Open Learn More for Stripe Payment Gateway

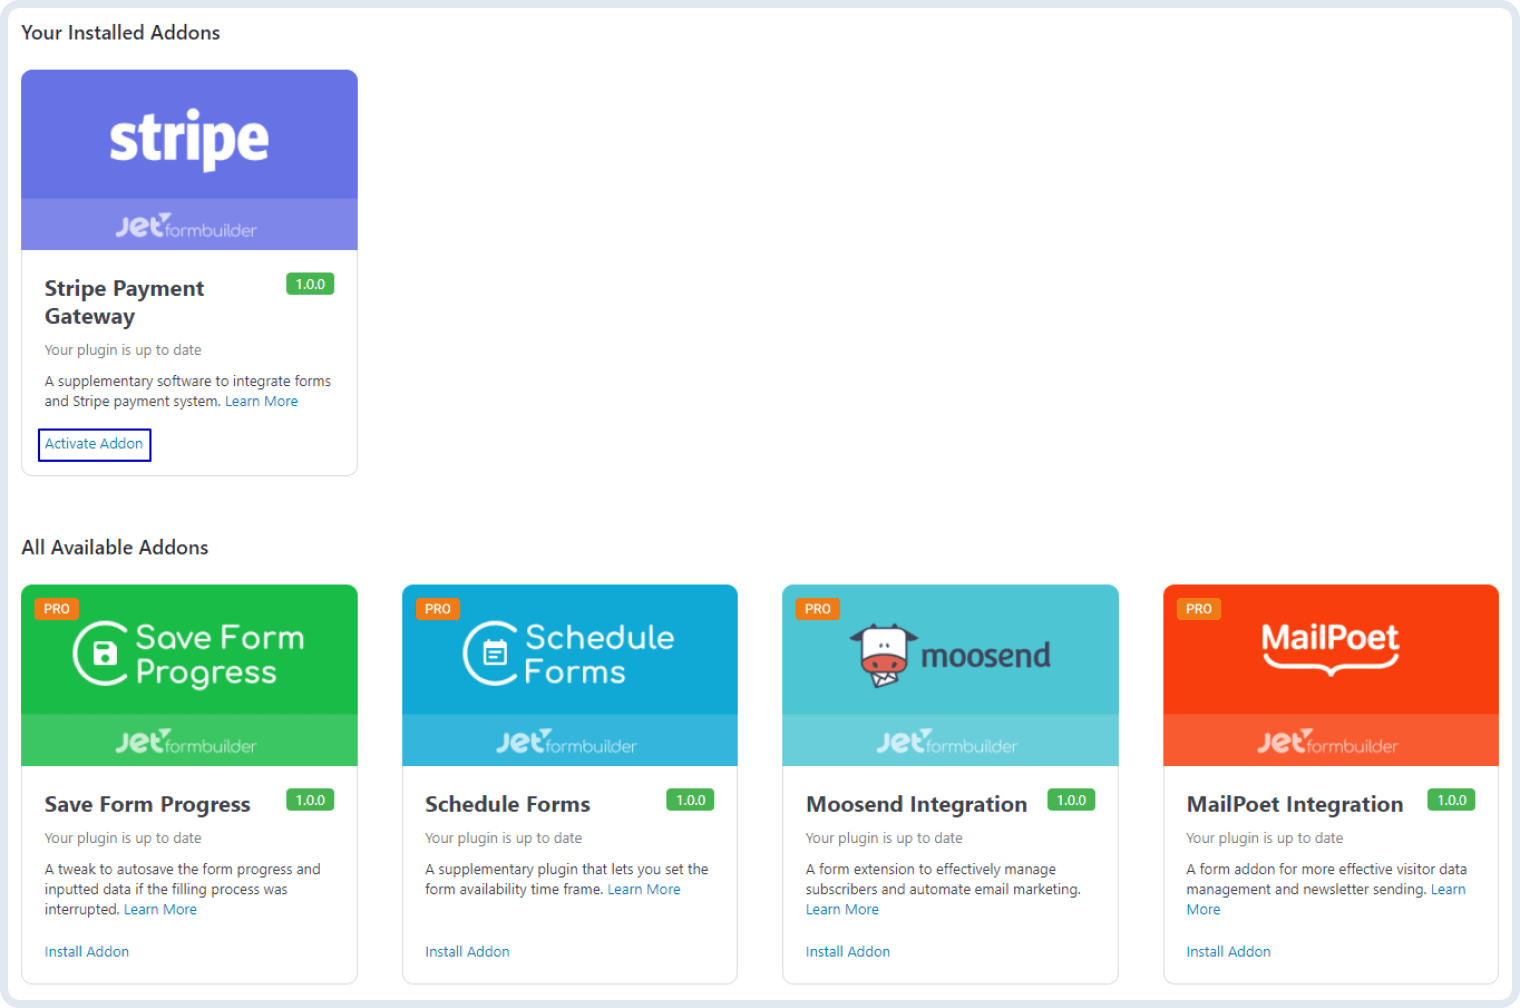click(261, 401)
